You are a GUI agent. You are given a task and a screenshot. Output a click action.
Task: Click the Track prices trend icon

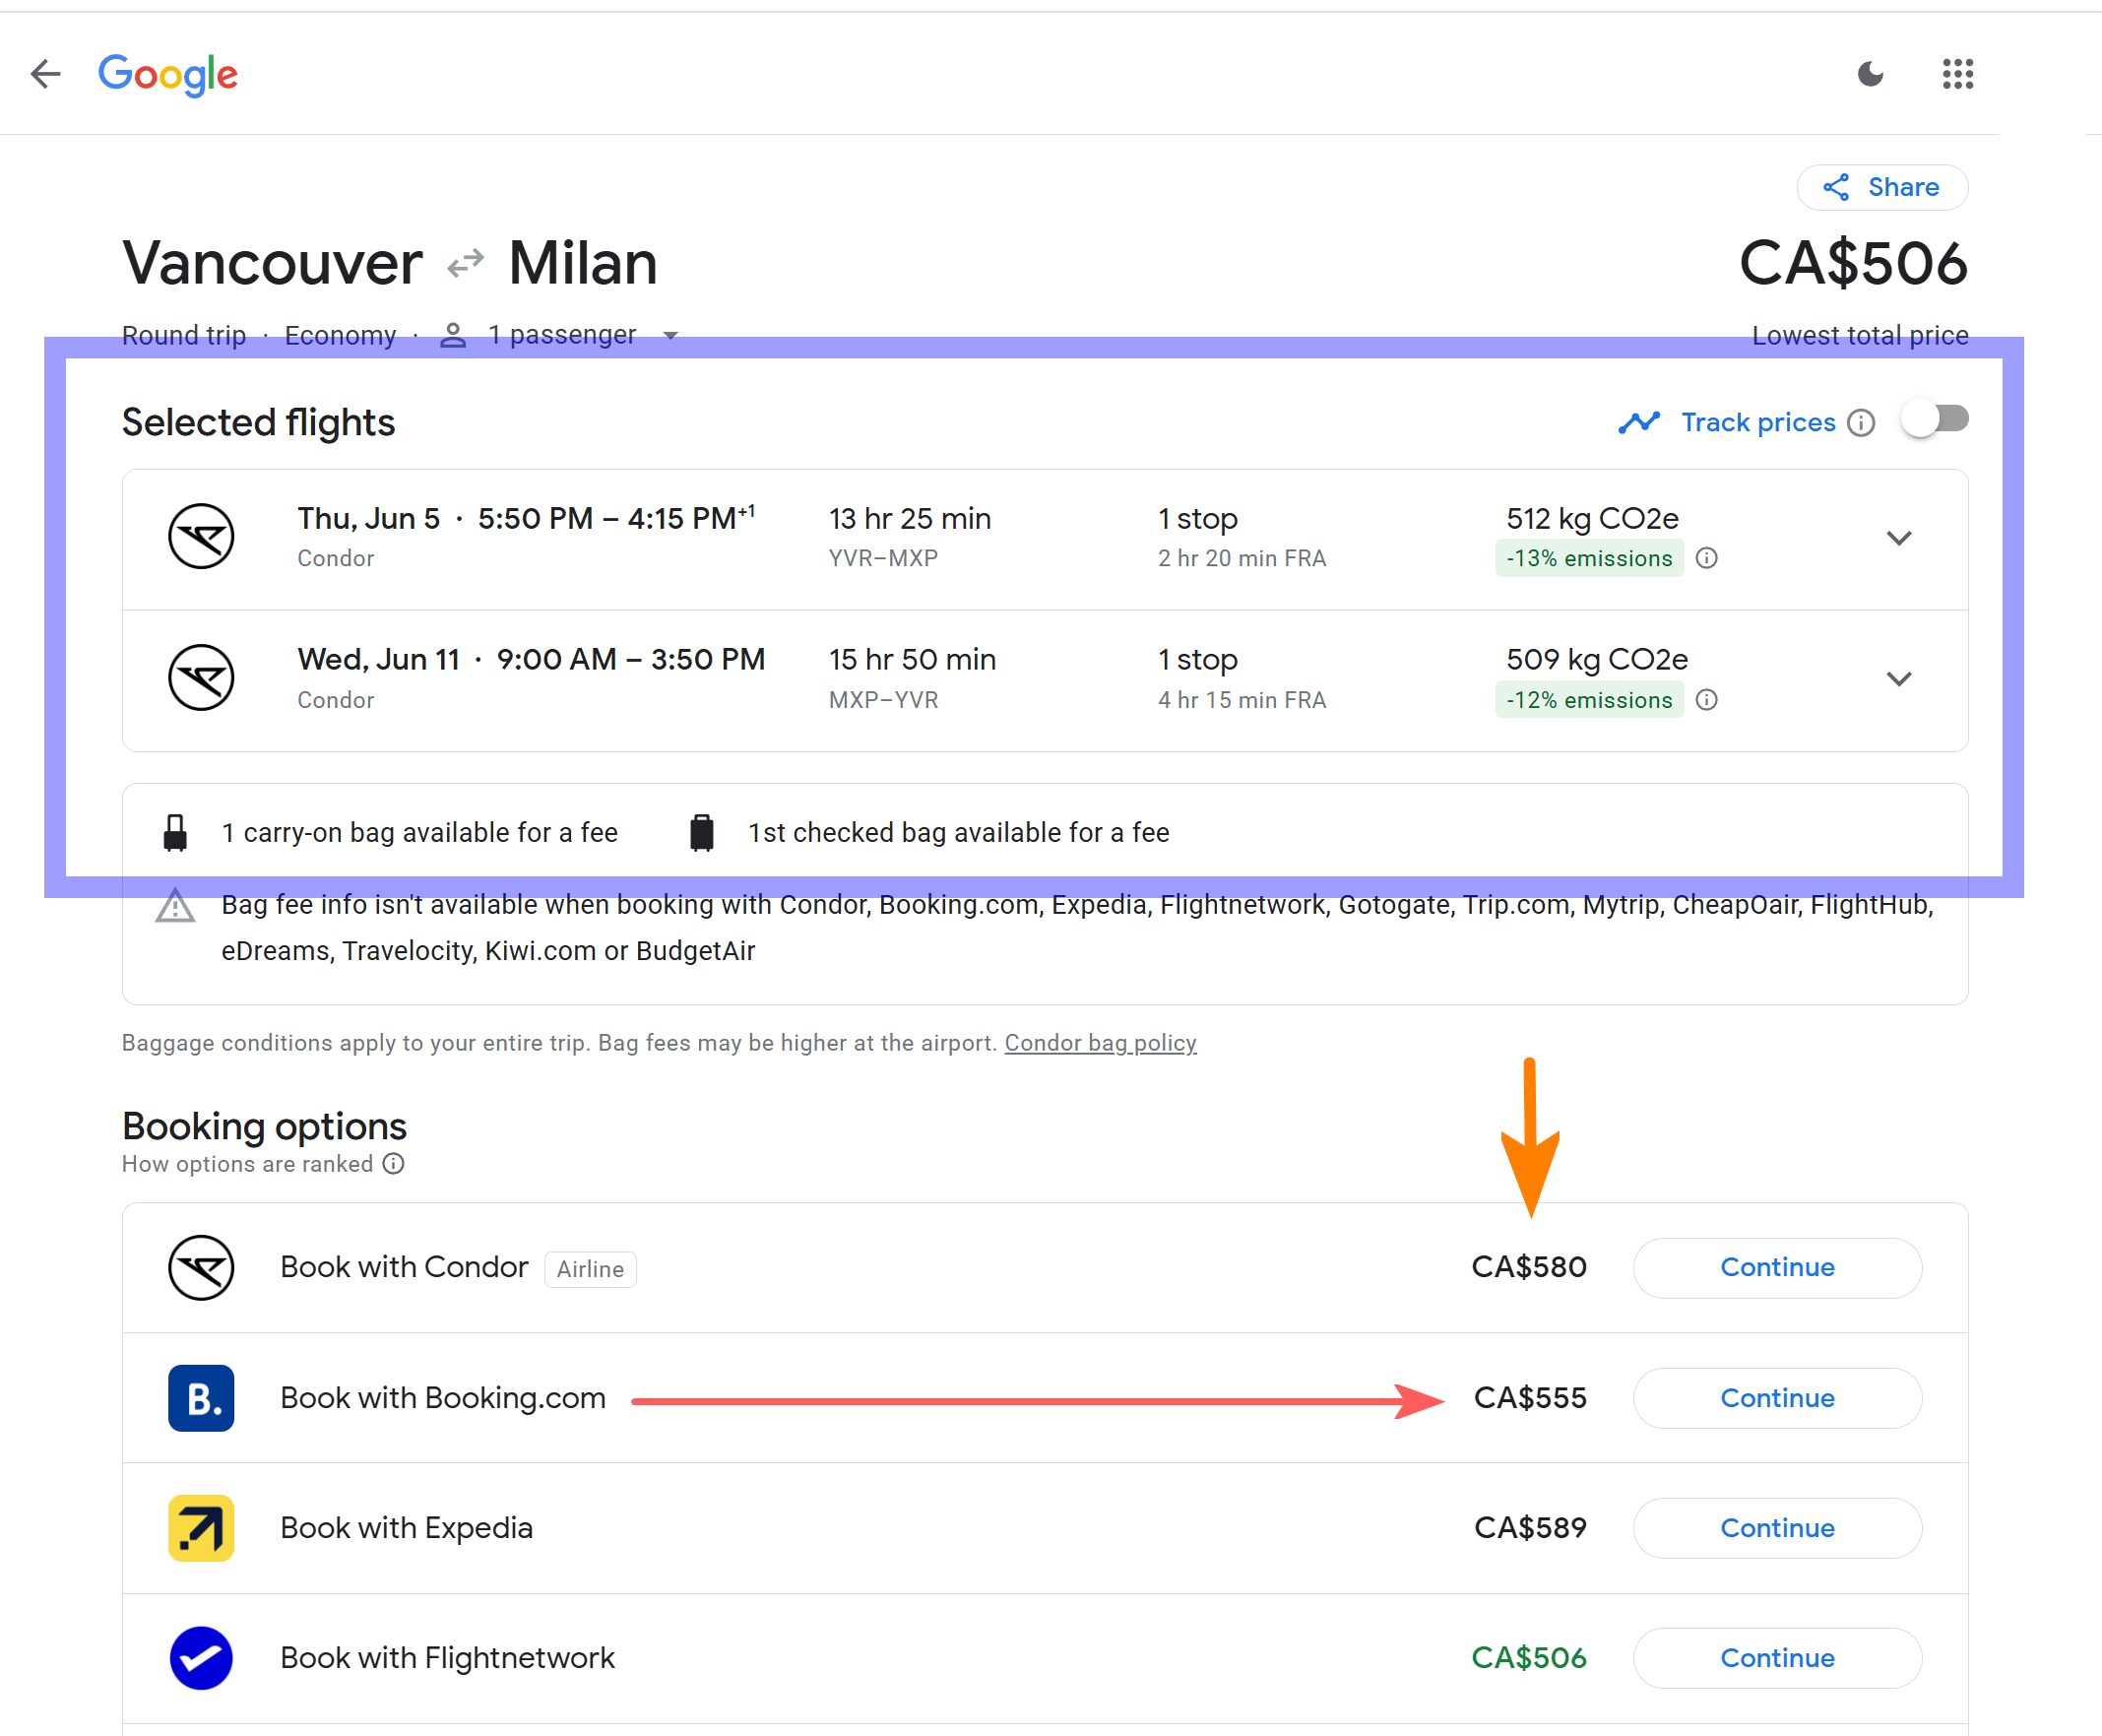[1639, 423]
